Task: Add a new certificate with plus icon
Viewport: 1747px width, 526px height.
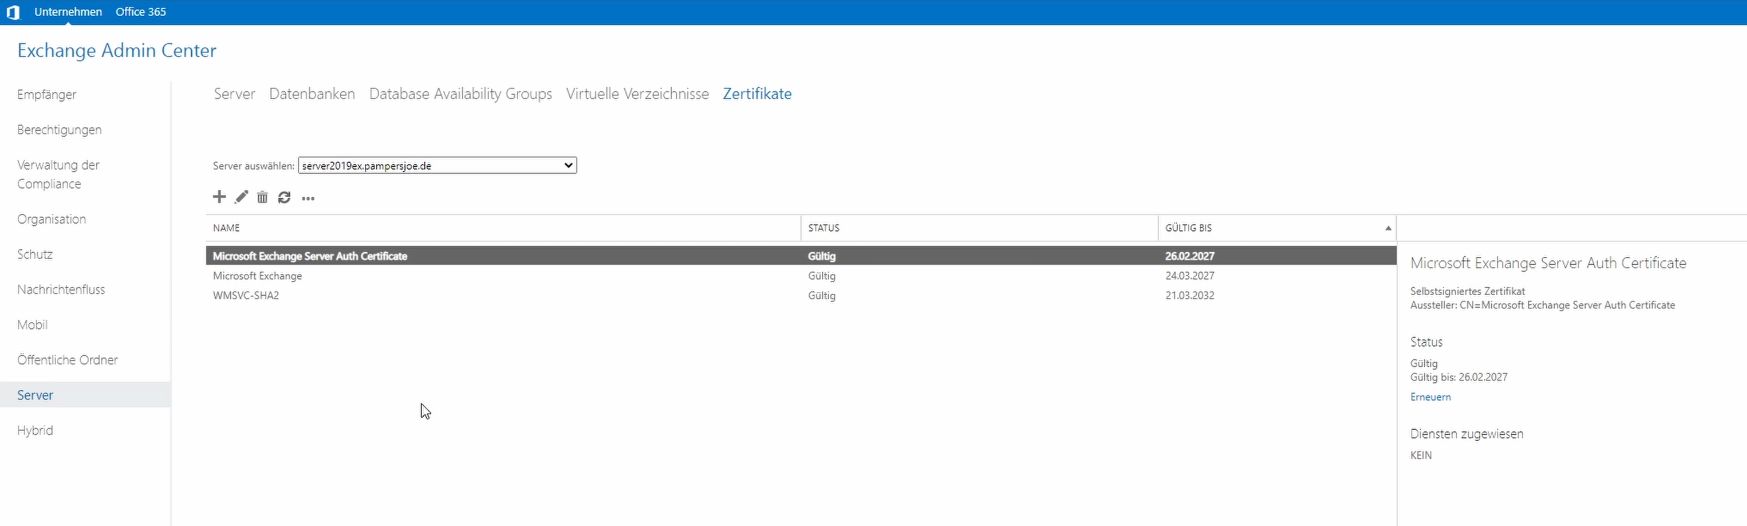Action: 219,197
